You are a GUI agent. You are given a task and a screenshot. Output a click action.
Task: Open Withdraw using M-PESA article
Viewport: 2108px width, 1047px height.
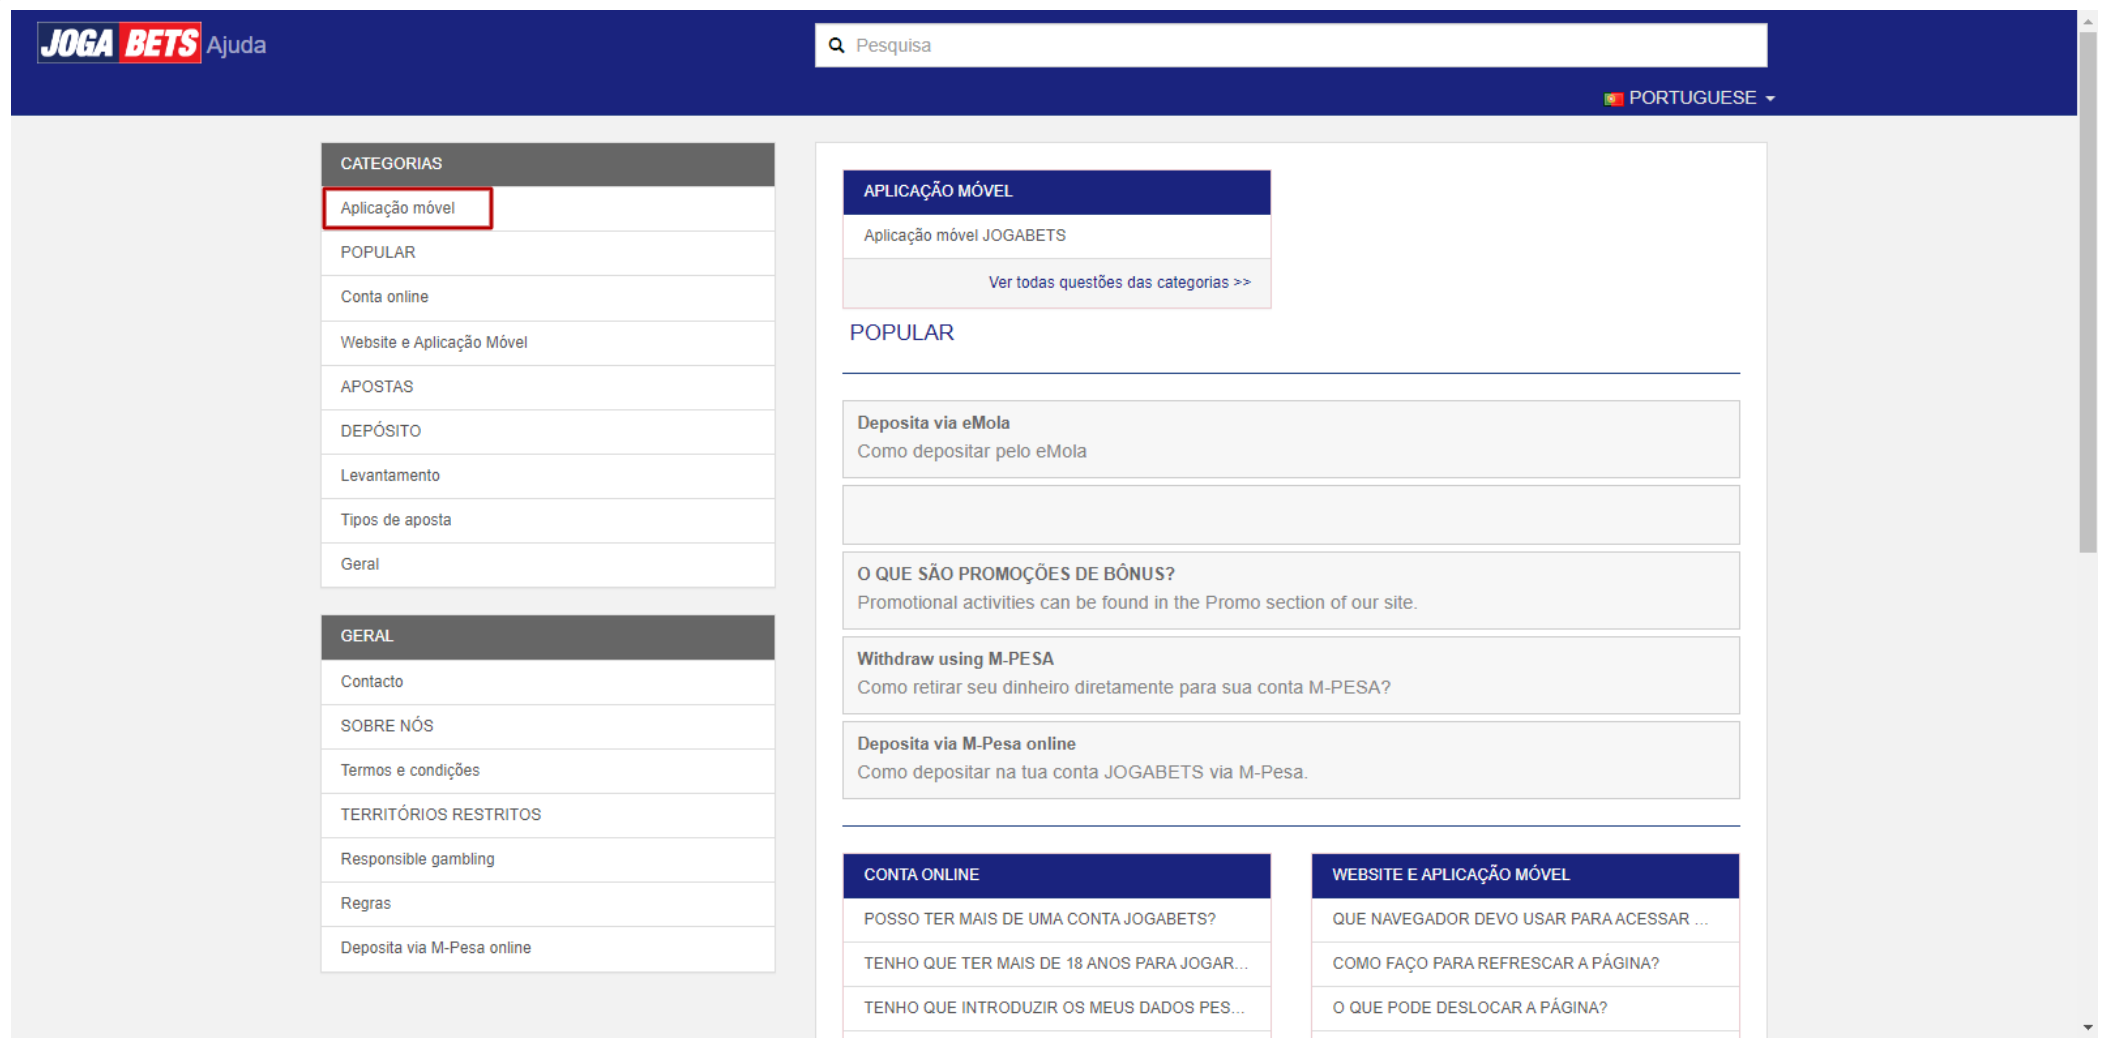[1290, 675]
